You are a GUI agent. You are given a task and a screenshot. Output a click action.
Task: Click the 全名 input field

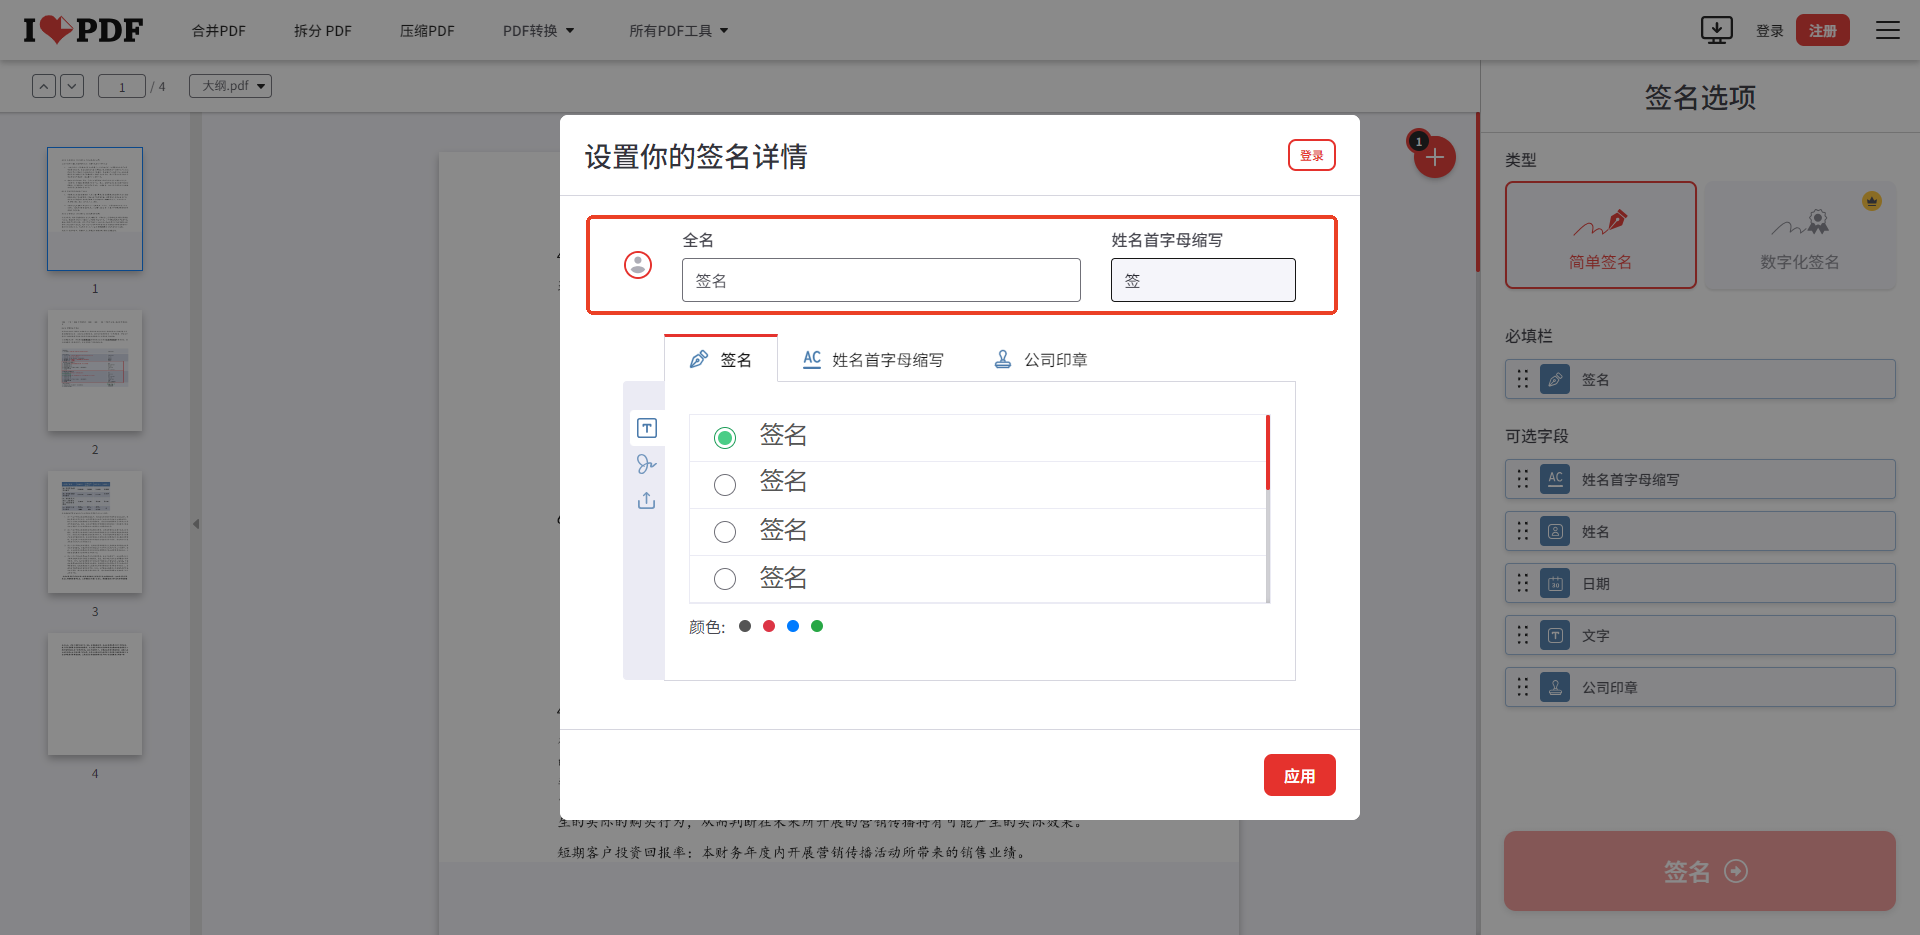(x=881, y=280)
